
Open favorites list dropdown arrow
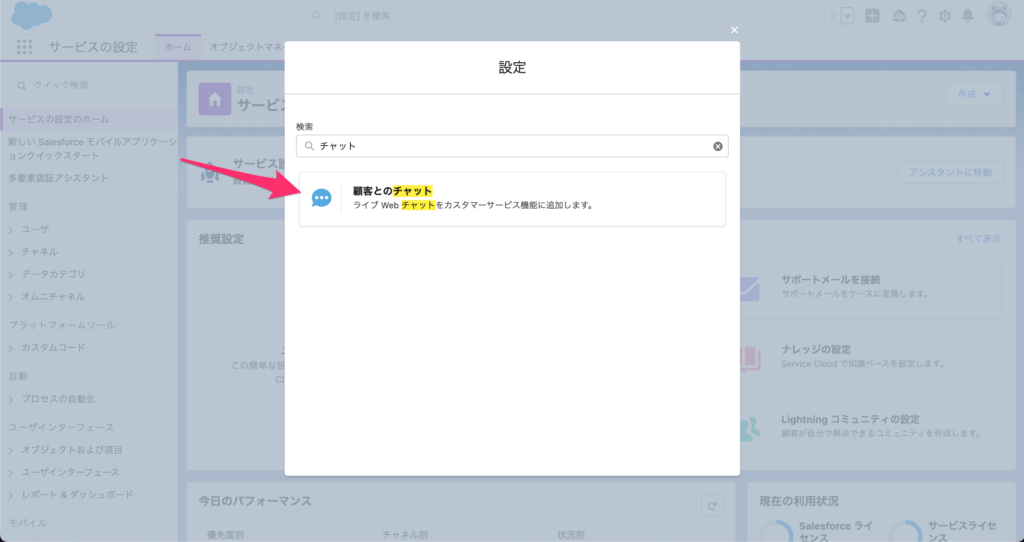coord(848,16)
